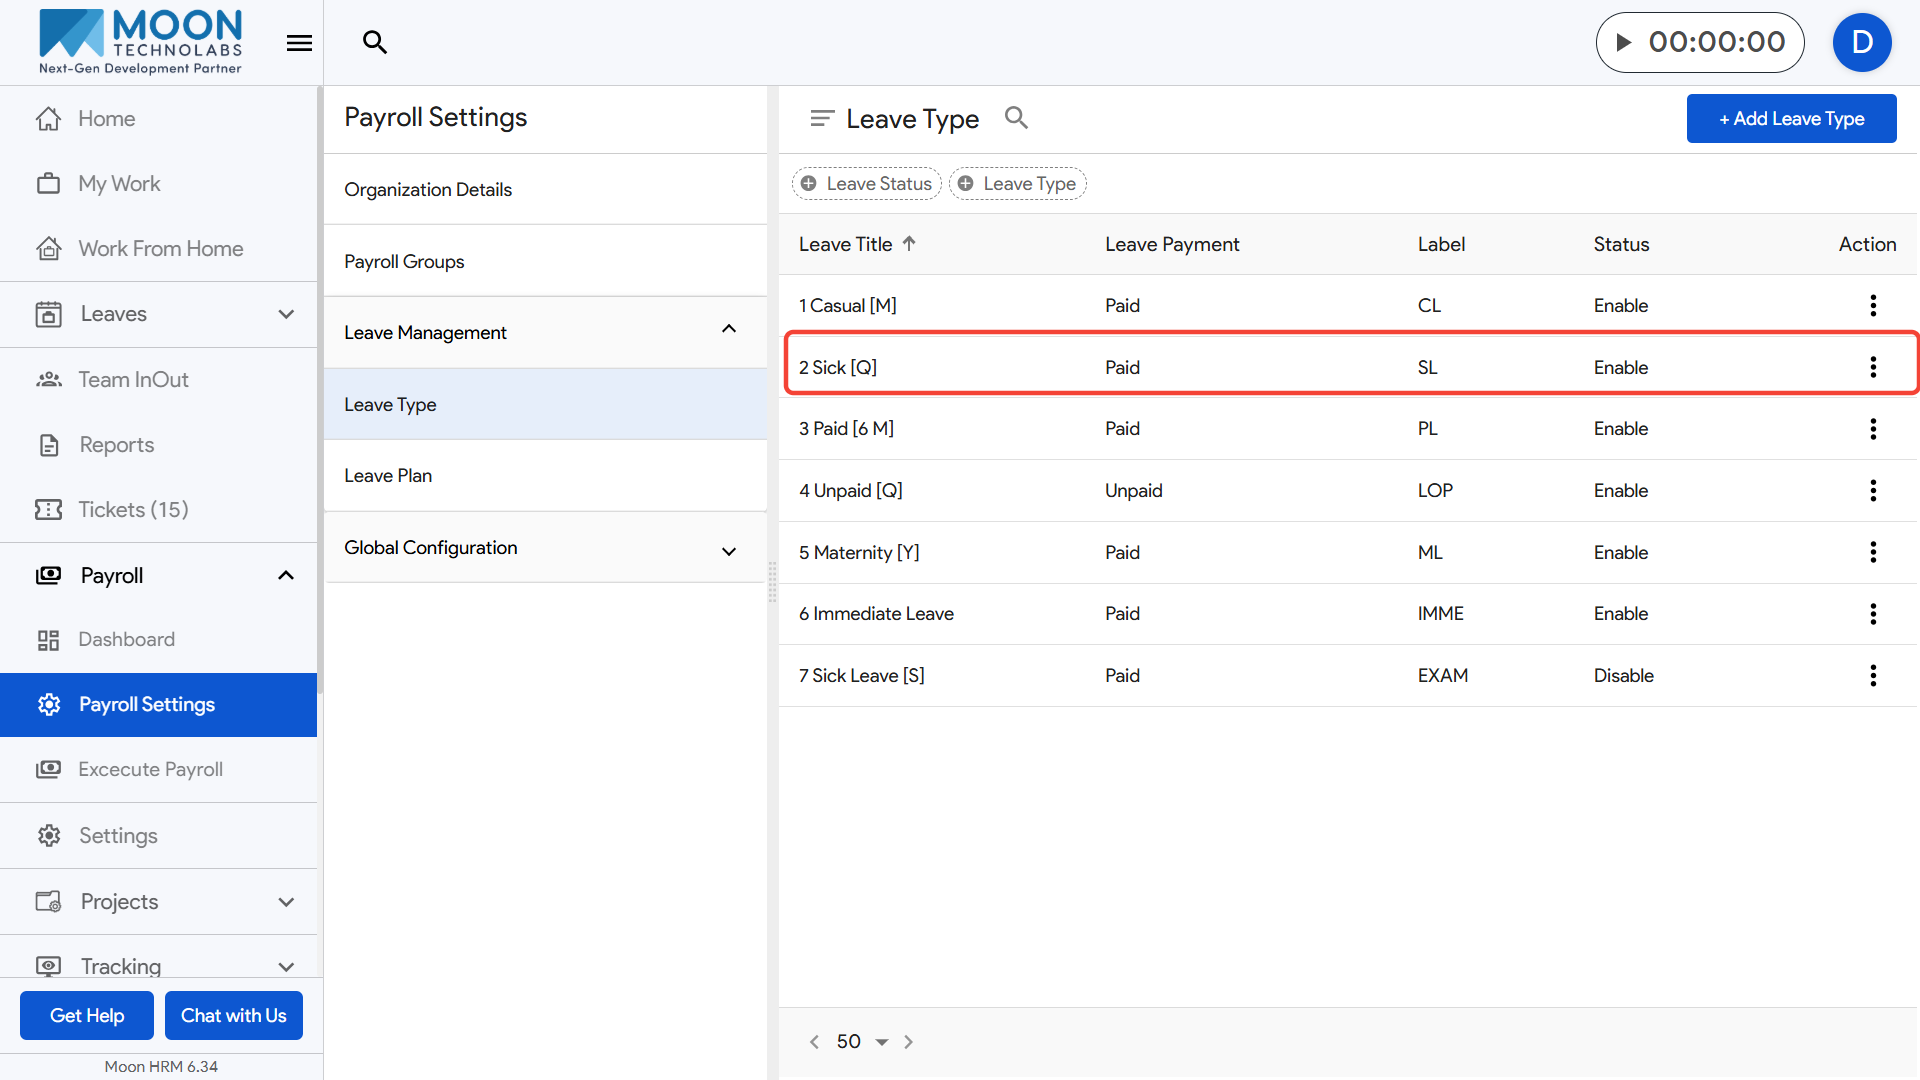Click the Add Leave Type button
Image resolution: width=1920 pixels, height=1080 pixels.
tap(1790, 119)
